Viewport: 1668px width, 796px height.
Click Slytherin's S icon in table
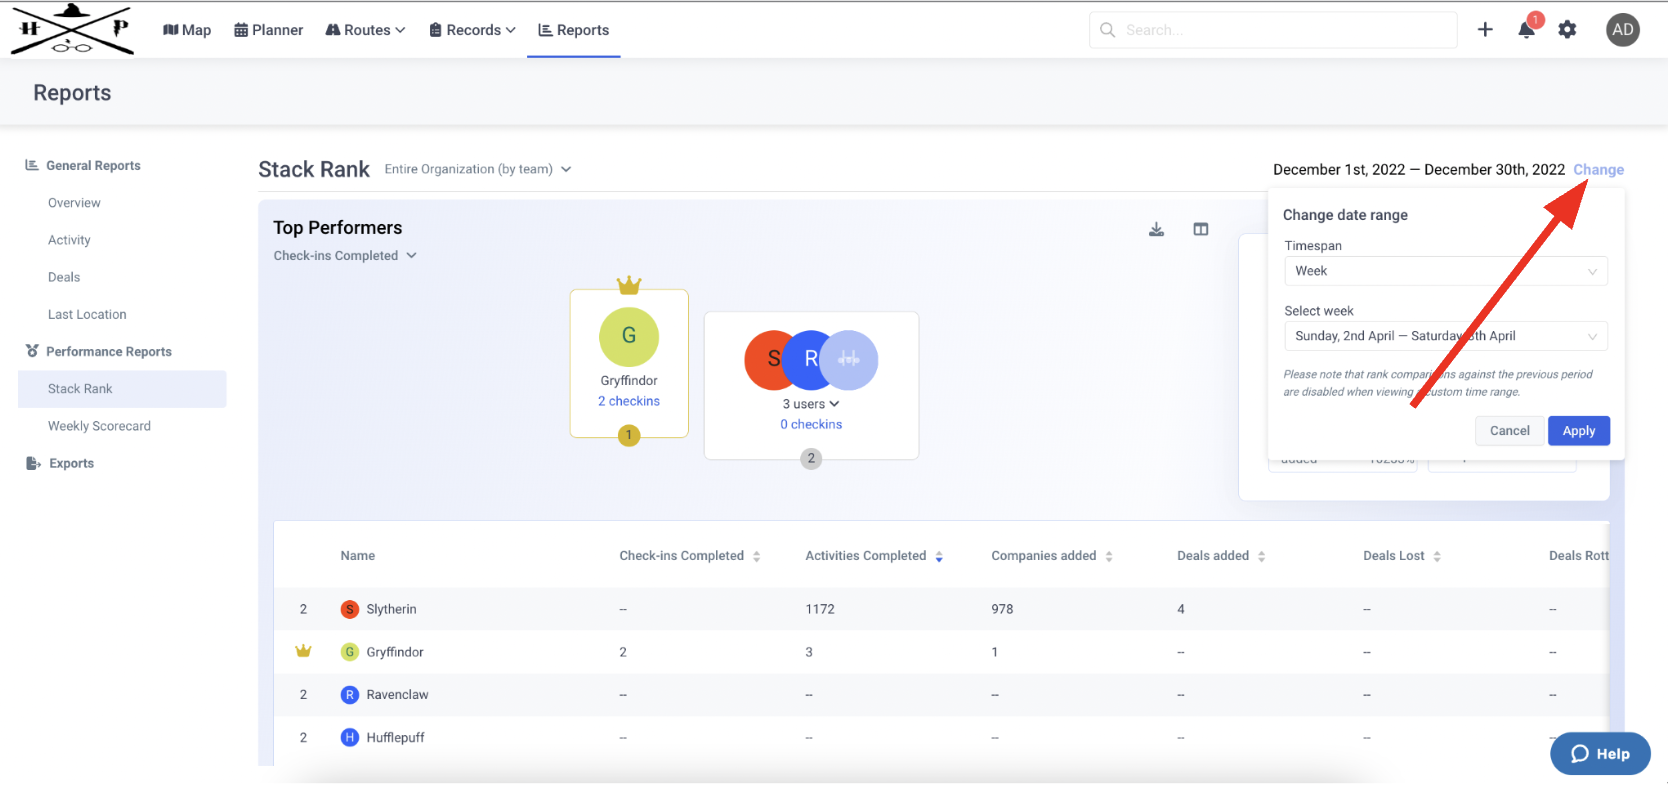(x=350, y=609)
